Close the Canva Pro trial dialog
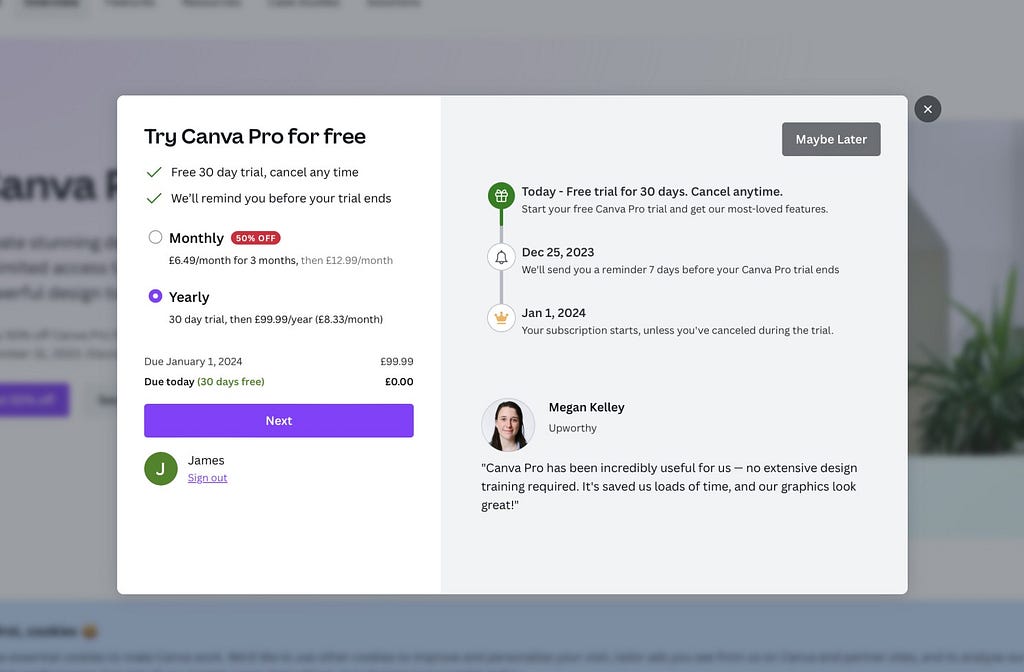Image resolution: width=1024 pixels, height=672 pixels. coord(927,109)
